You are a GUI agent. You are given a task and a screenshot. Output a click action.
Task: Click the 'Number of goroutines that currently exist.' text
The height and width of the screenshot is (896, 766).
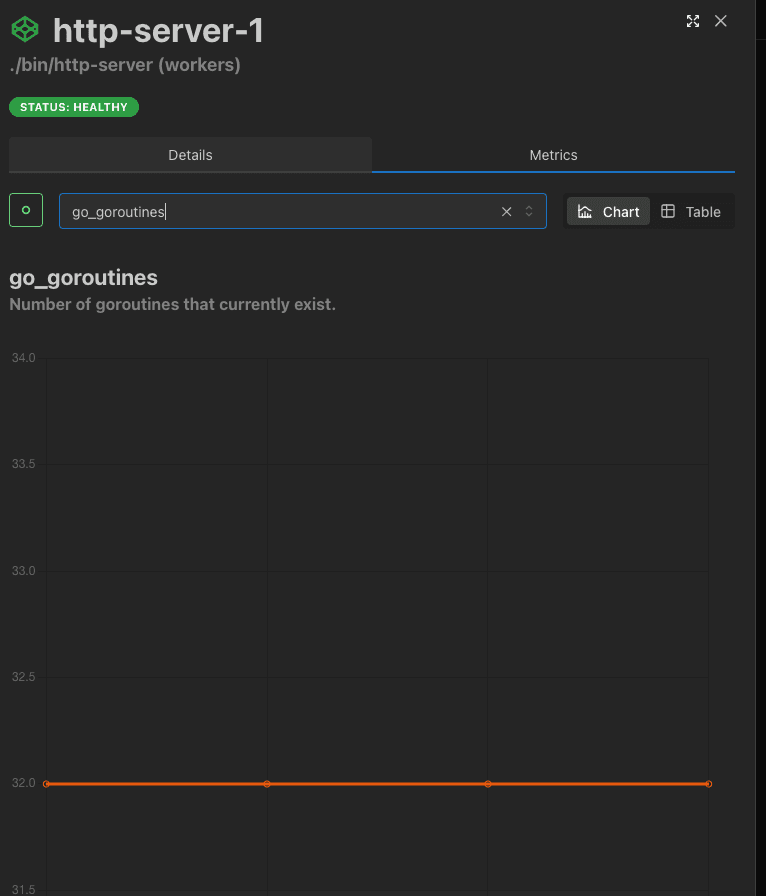pyautogui.click(x=173, y=304)
